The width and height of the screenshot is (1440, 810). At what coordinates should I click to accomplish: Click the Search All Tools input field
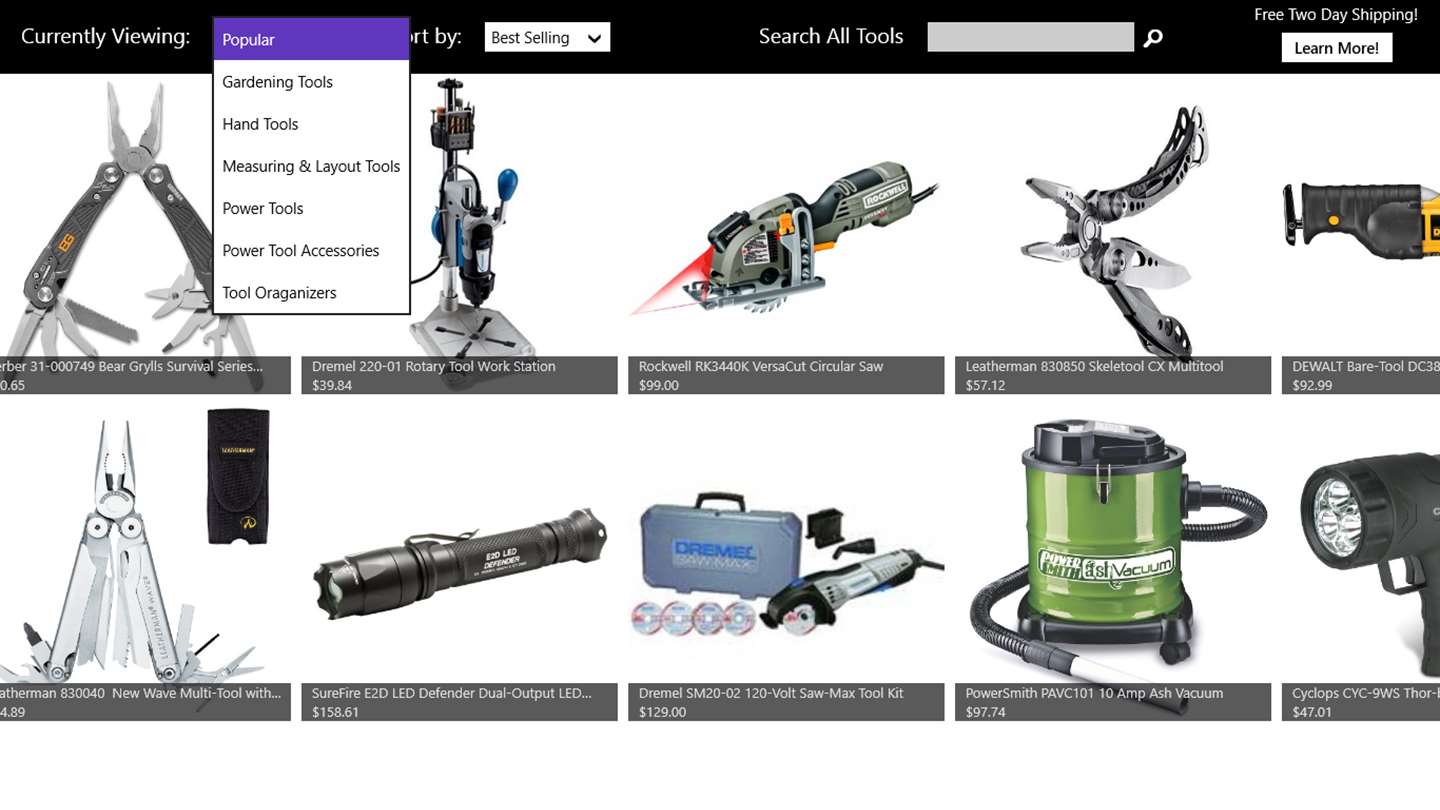(1031, 37)
